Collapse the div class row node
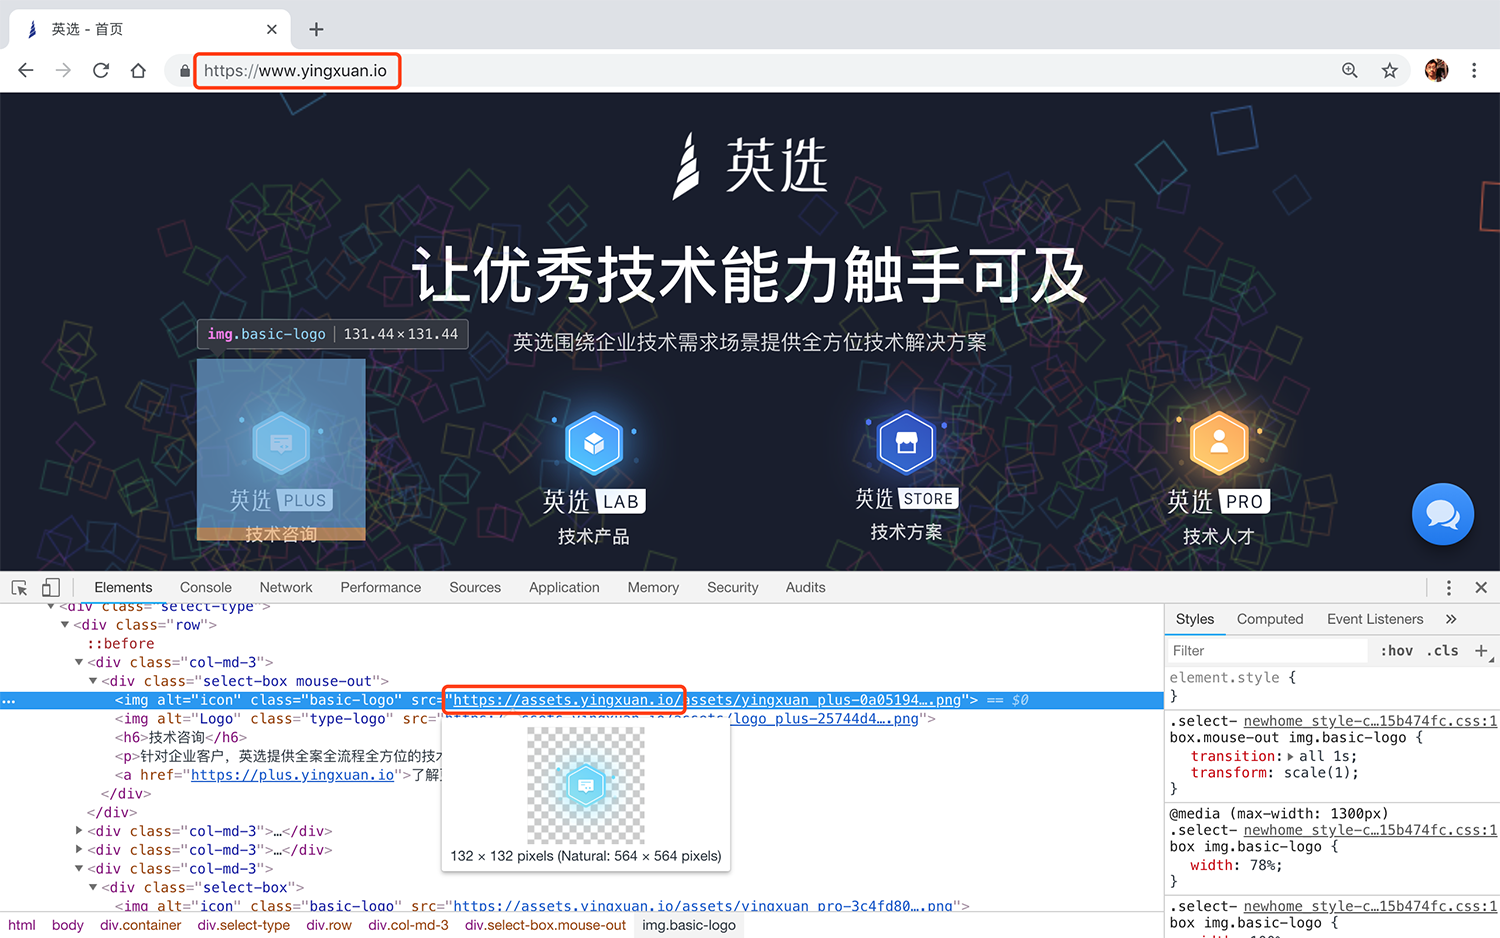Viewport: 1500px width, 938px height. tap(66, 625)
